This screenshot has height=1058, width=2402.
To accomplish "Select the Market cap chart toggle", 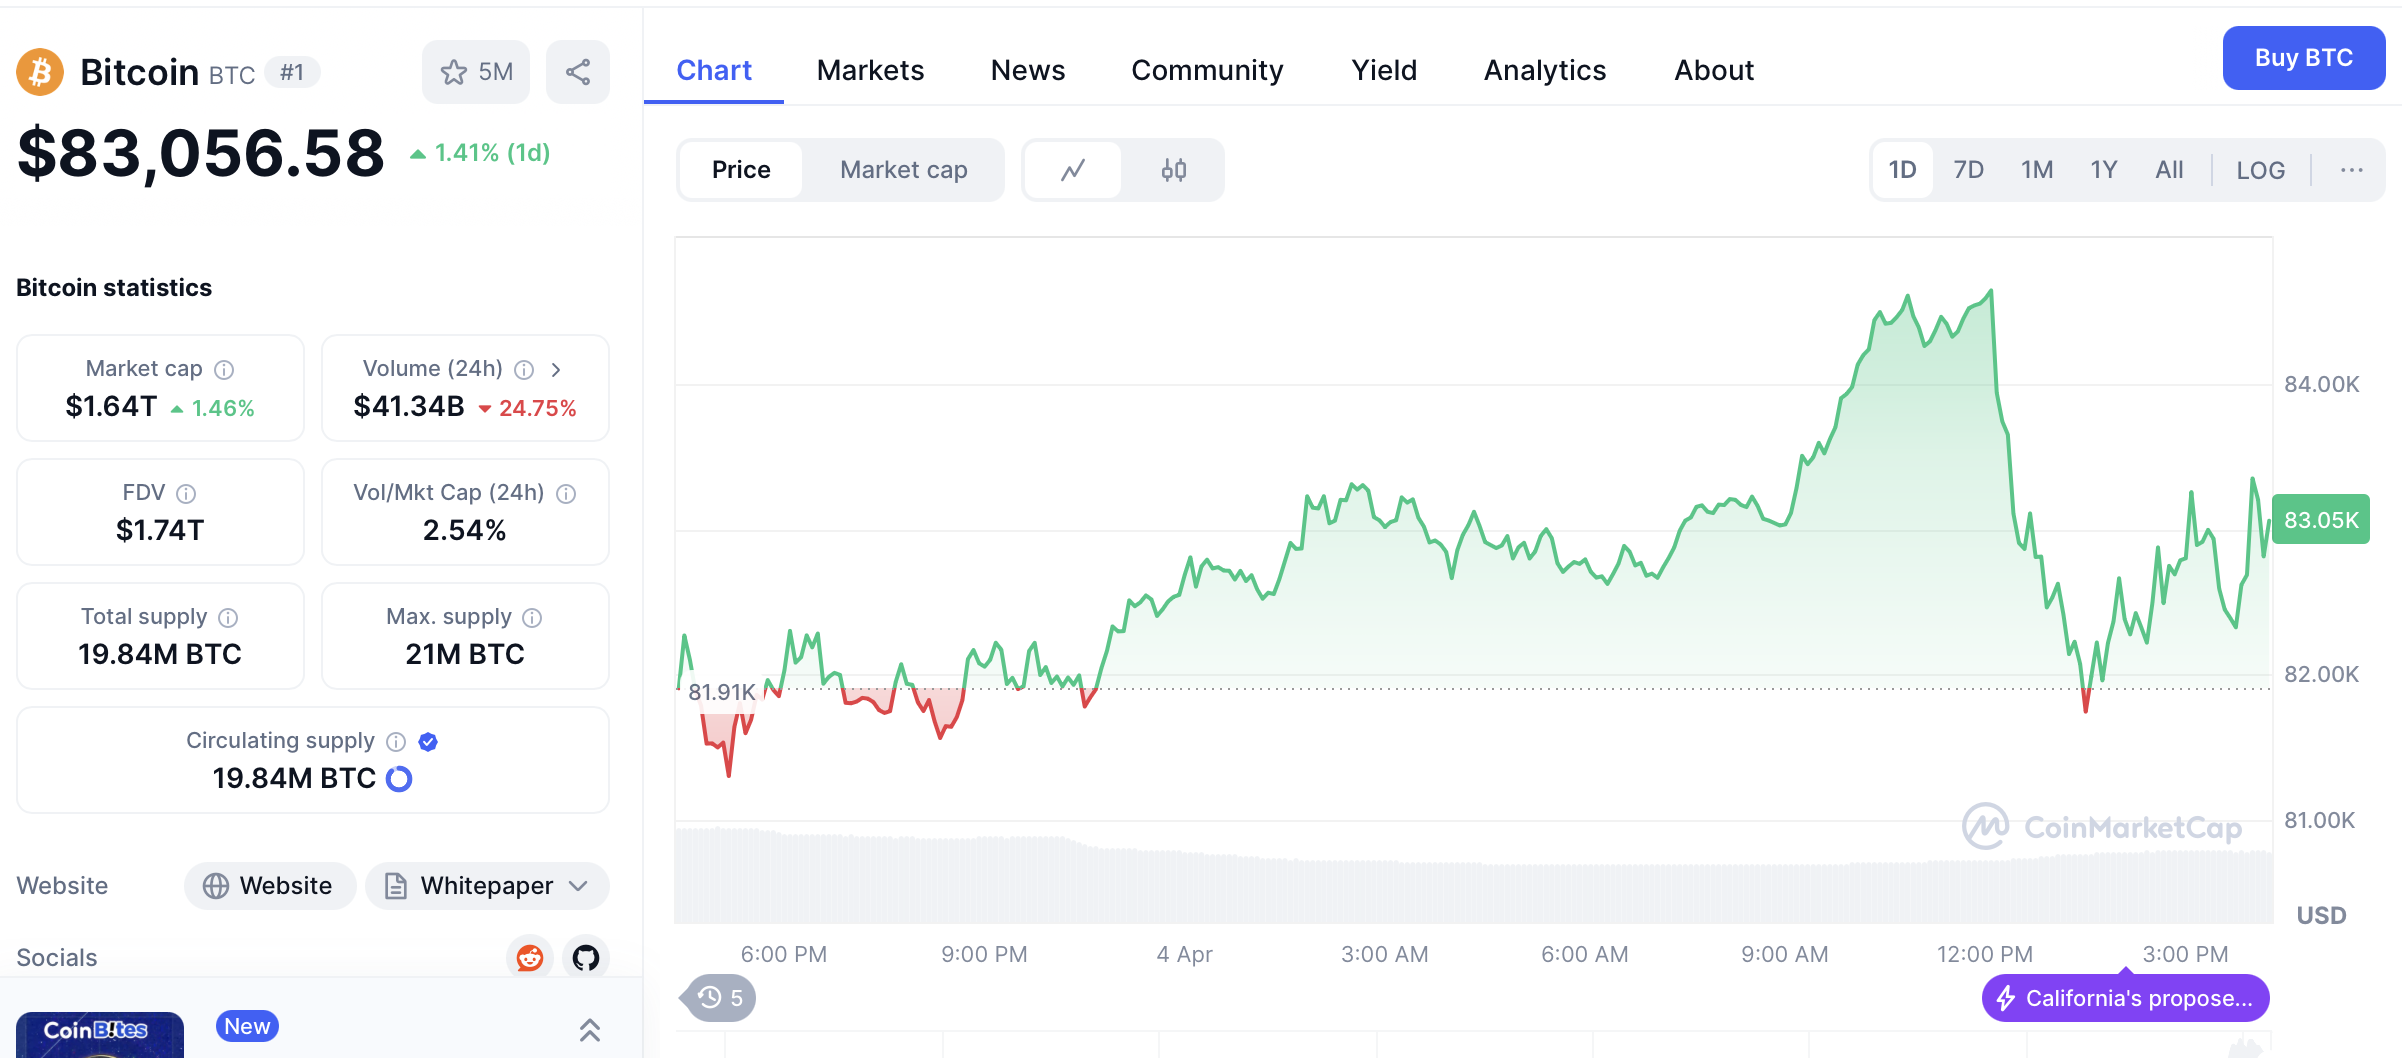I will click(x=903, y=170).
